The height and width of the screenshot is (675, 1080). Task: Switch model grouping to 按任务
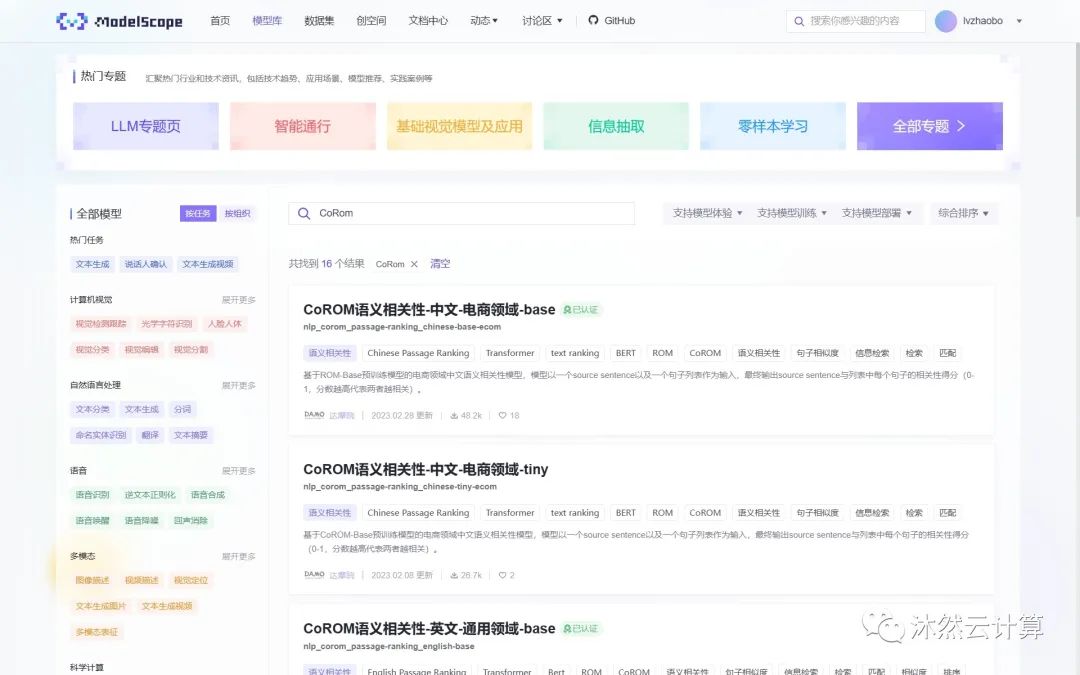coord(198,214)
